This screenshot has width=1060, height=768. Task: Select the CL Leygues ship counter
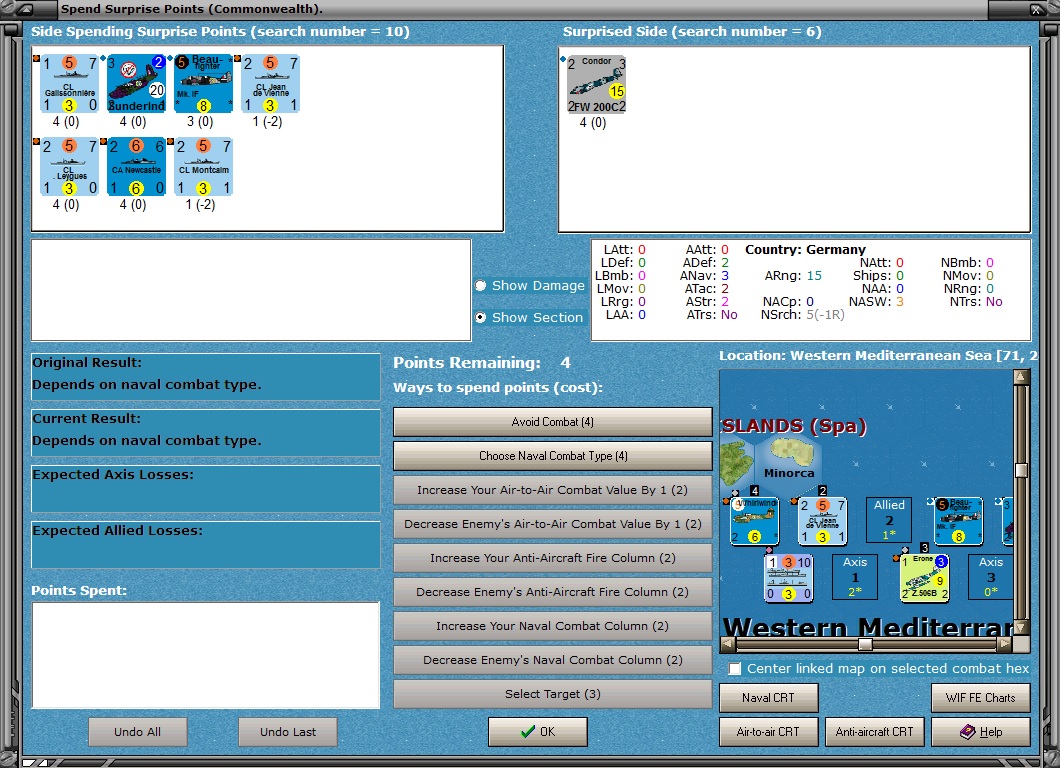pyautogui.click(x=70, y=167)
